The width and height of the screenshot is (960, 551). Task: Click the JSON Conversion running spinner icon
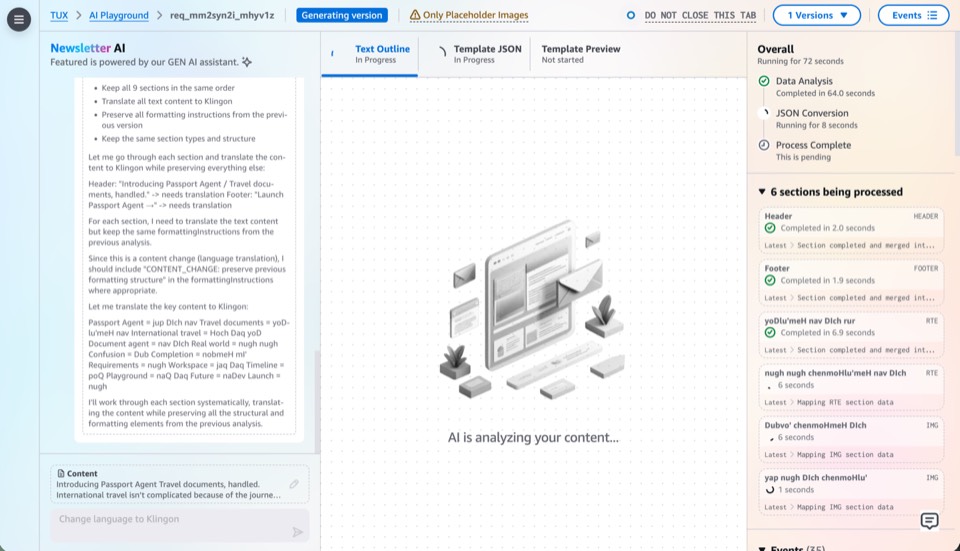tap(763, 113)
